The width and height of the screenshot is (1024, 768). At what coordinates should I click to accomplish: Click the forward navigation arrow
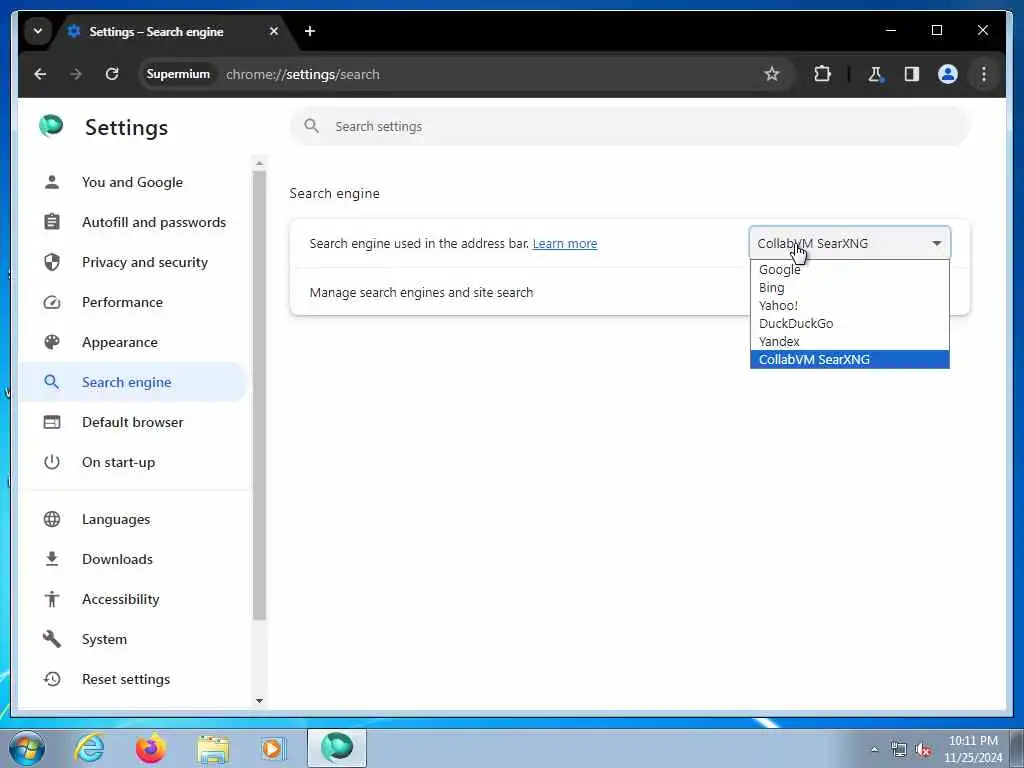pos(76,74)
